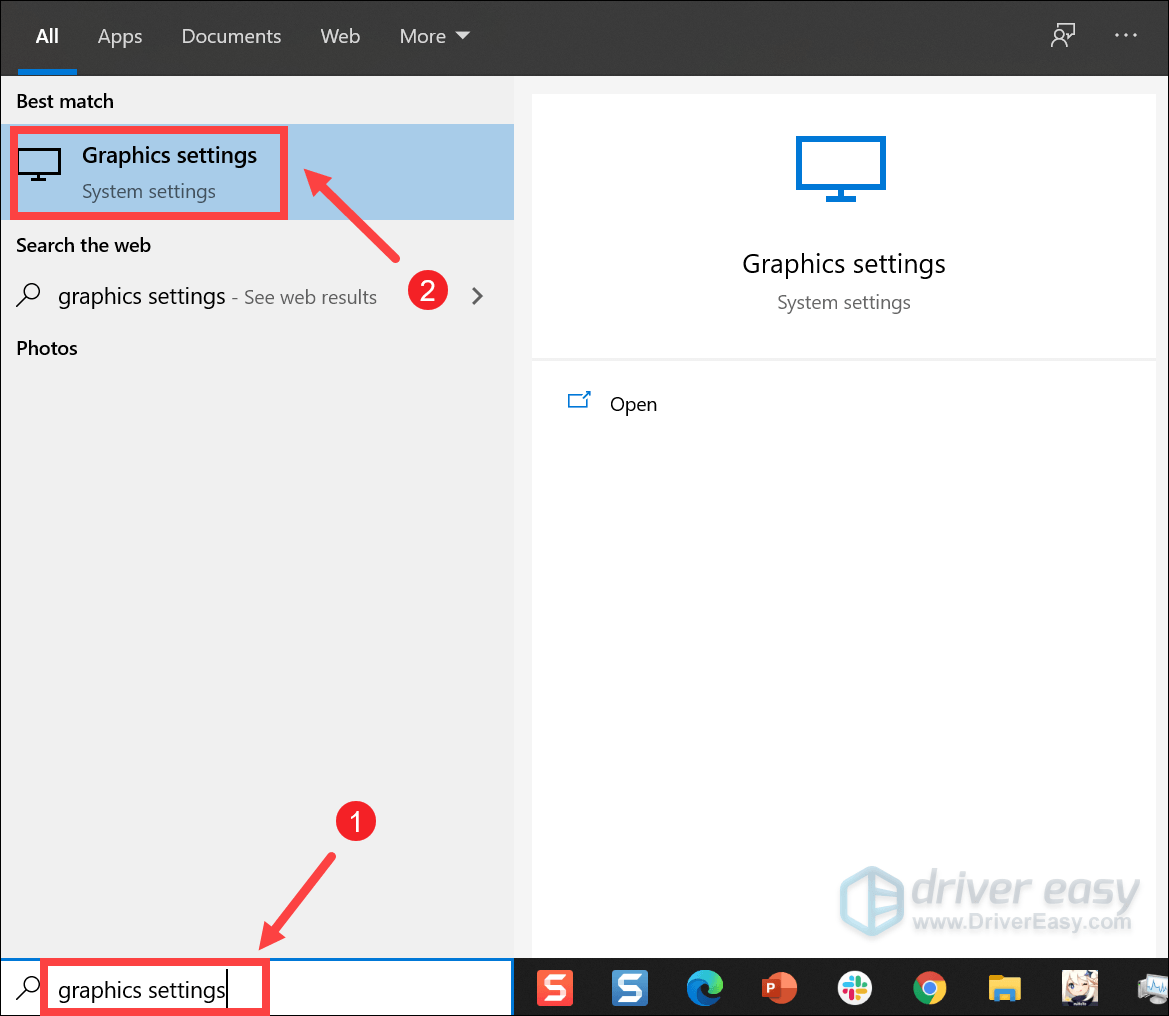Viewport: 1169px width, 1016px height.
Task: Click the large blue monitor icon in the preview pane
Action: click(840, 168)
